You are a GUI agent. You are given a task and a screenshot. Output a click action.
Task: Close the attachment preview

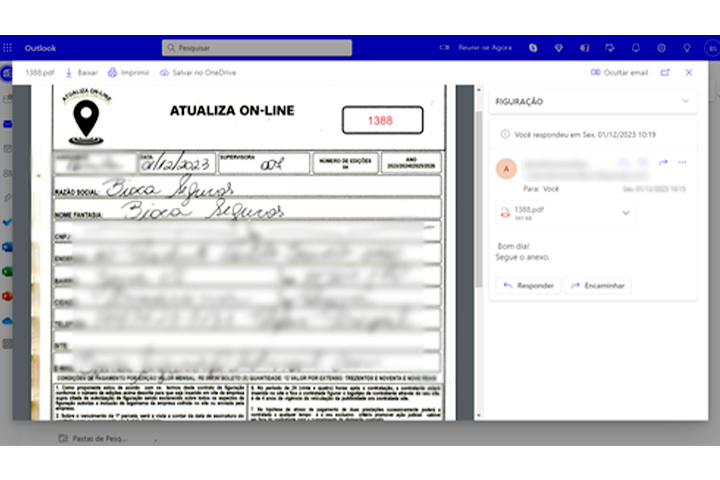[x=688, y=73]
